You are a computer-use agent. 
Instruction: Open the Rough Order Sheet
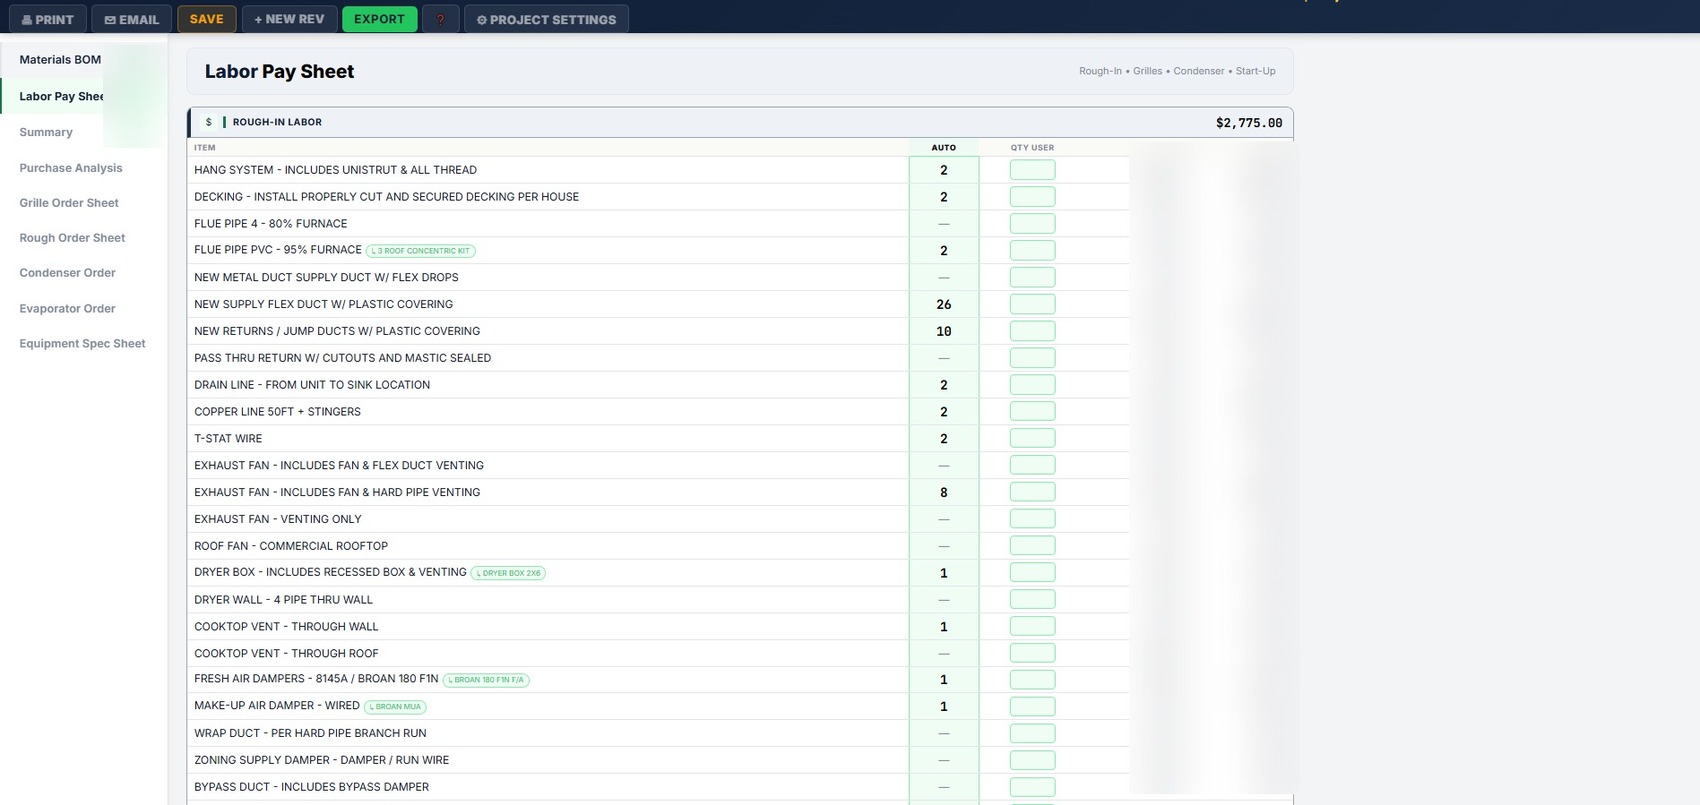pyautogui.click(x=72, y=238)
